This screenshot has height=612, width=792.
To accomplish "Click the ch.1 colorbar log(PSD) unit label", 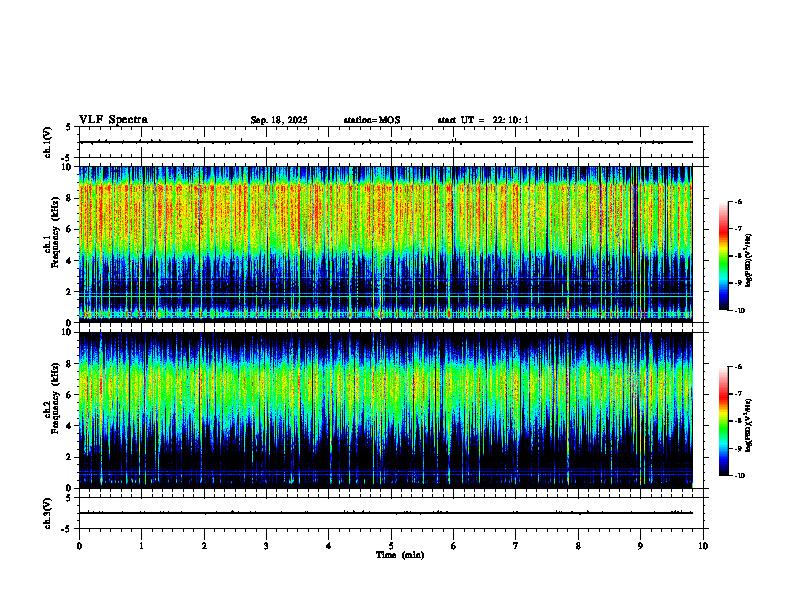I will tap(749, 261).
